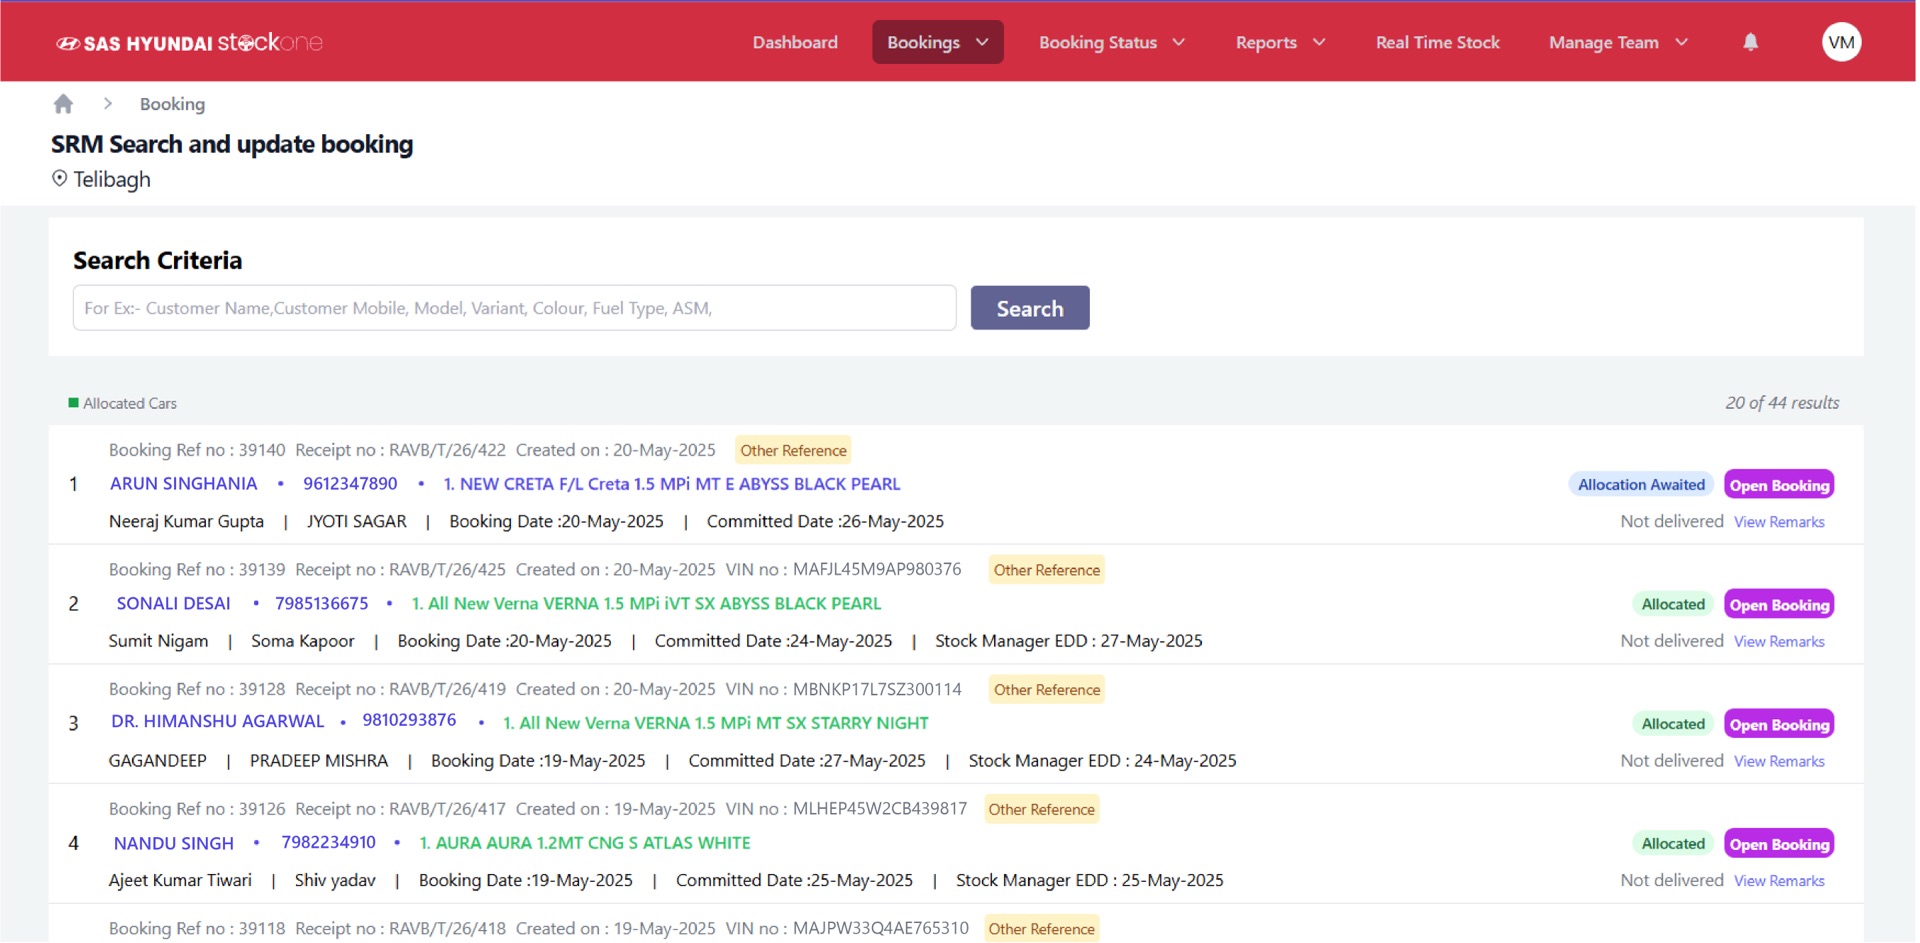1920x943 pixels.
Task: Open the Dashboard menu item
Action: 795,42
